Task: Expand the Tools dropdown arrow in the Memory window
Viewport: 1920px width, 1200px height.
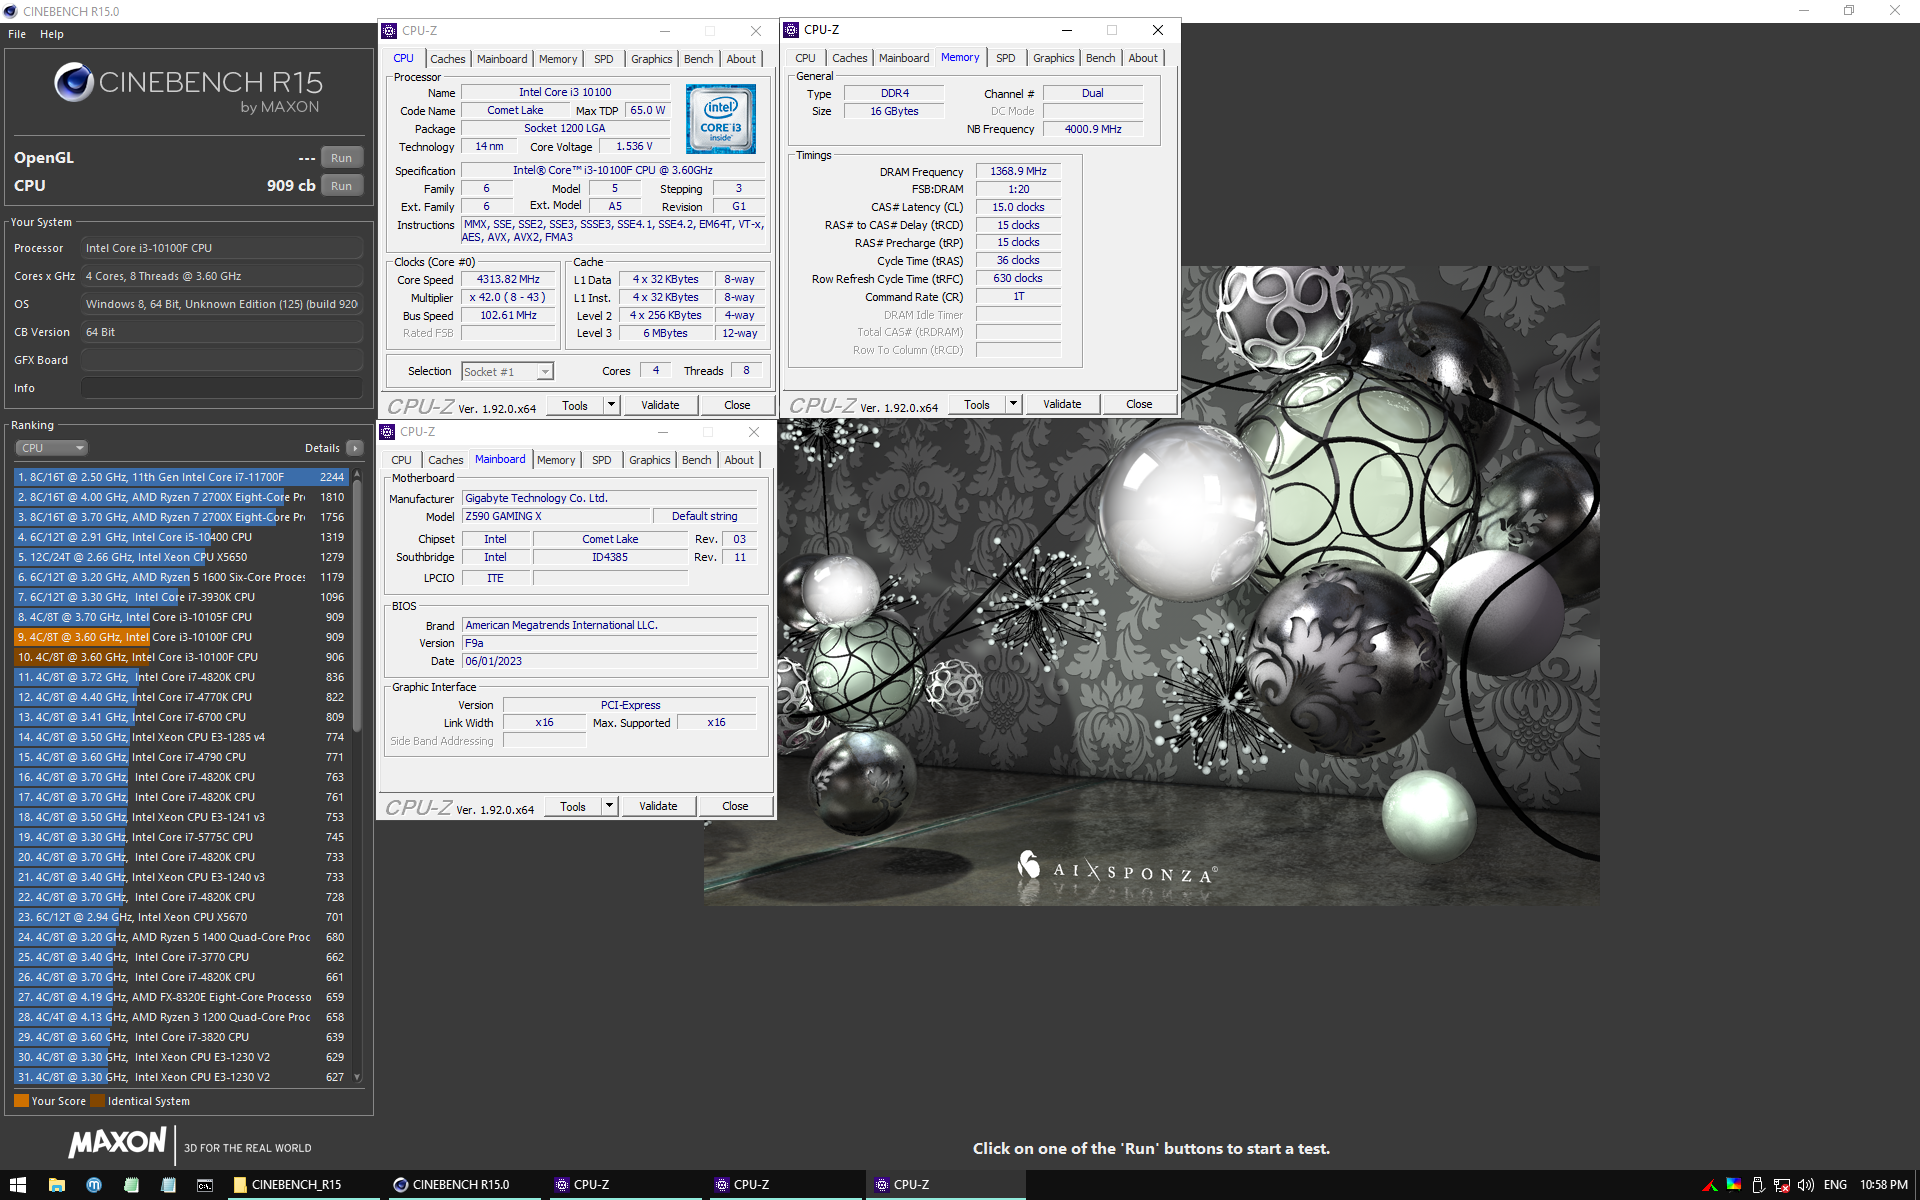Action: (x=1013, y=404)
